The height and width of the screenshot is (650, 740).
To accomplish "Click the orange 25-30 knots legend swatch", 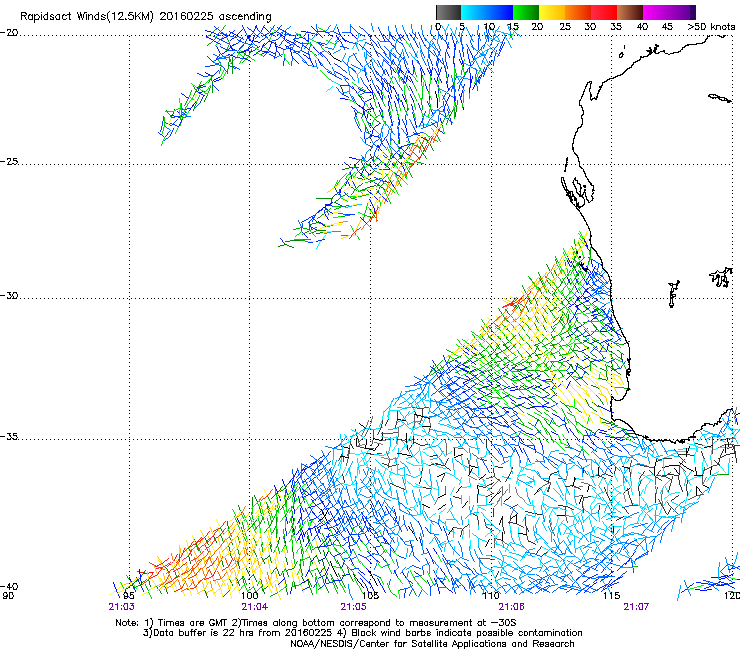I will (578, 12).
